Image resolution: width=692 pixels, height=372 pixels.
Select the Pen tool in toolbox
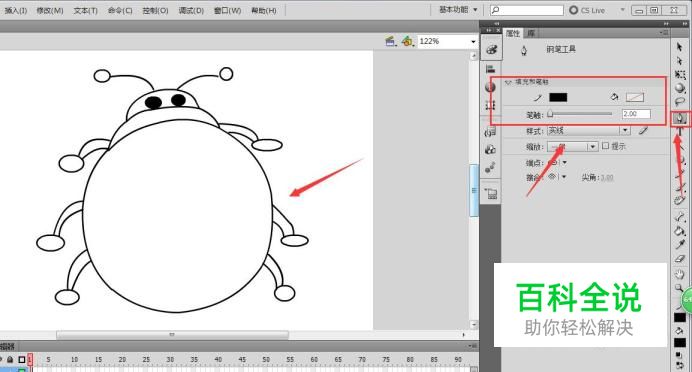(680, 118)
